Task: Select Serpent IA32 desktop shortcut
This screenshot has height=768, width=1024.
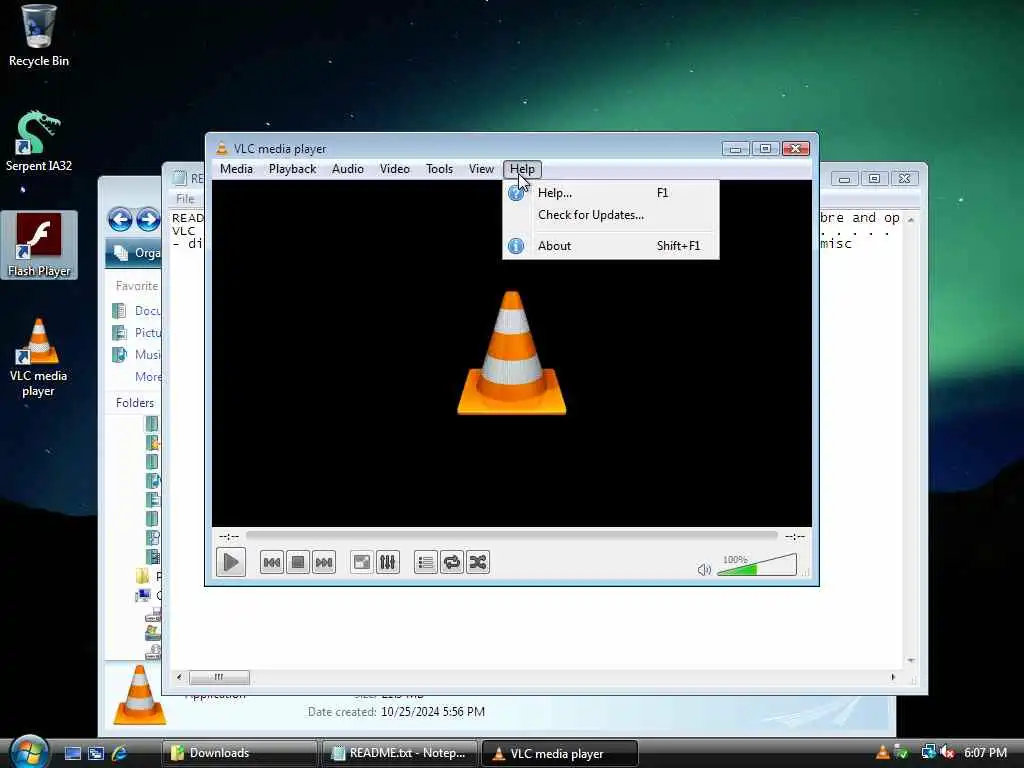Action: [x=39, y=140]
